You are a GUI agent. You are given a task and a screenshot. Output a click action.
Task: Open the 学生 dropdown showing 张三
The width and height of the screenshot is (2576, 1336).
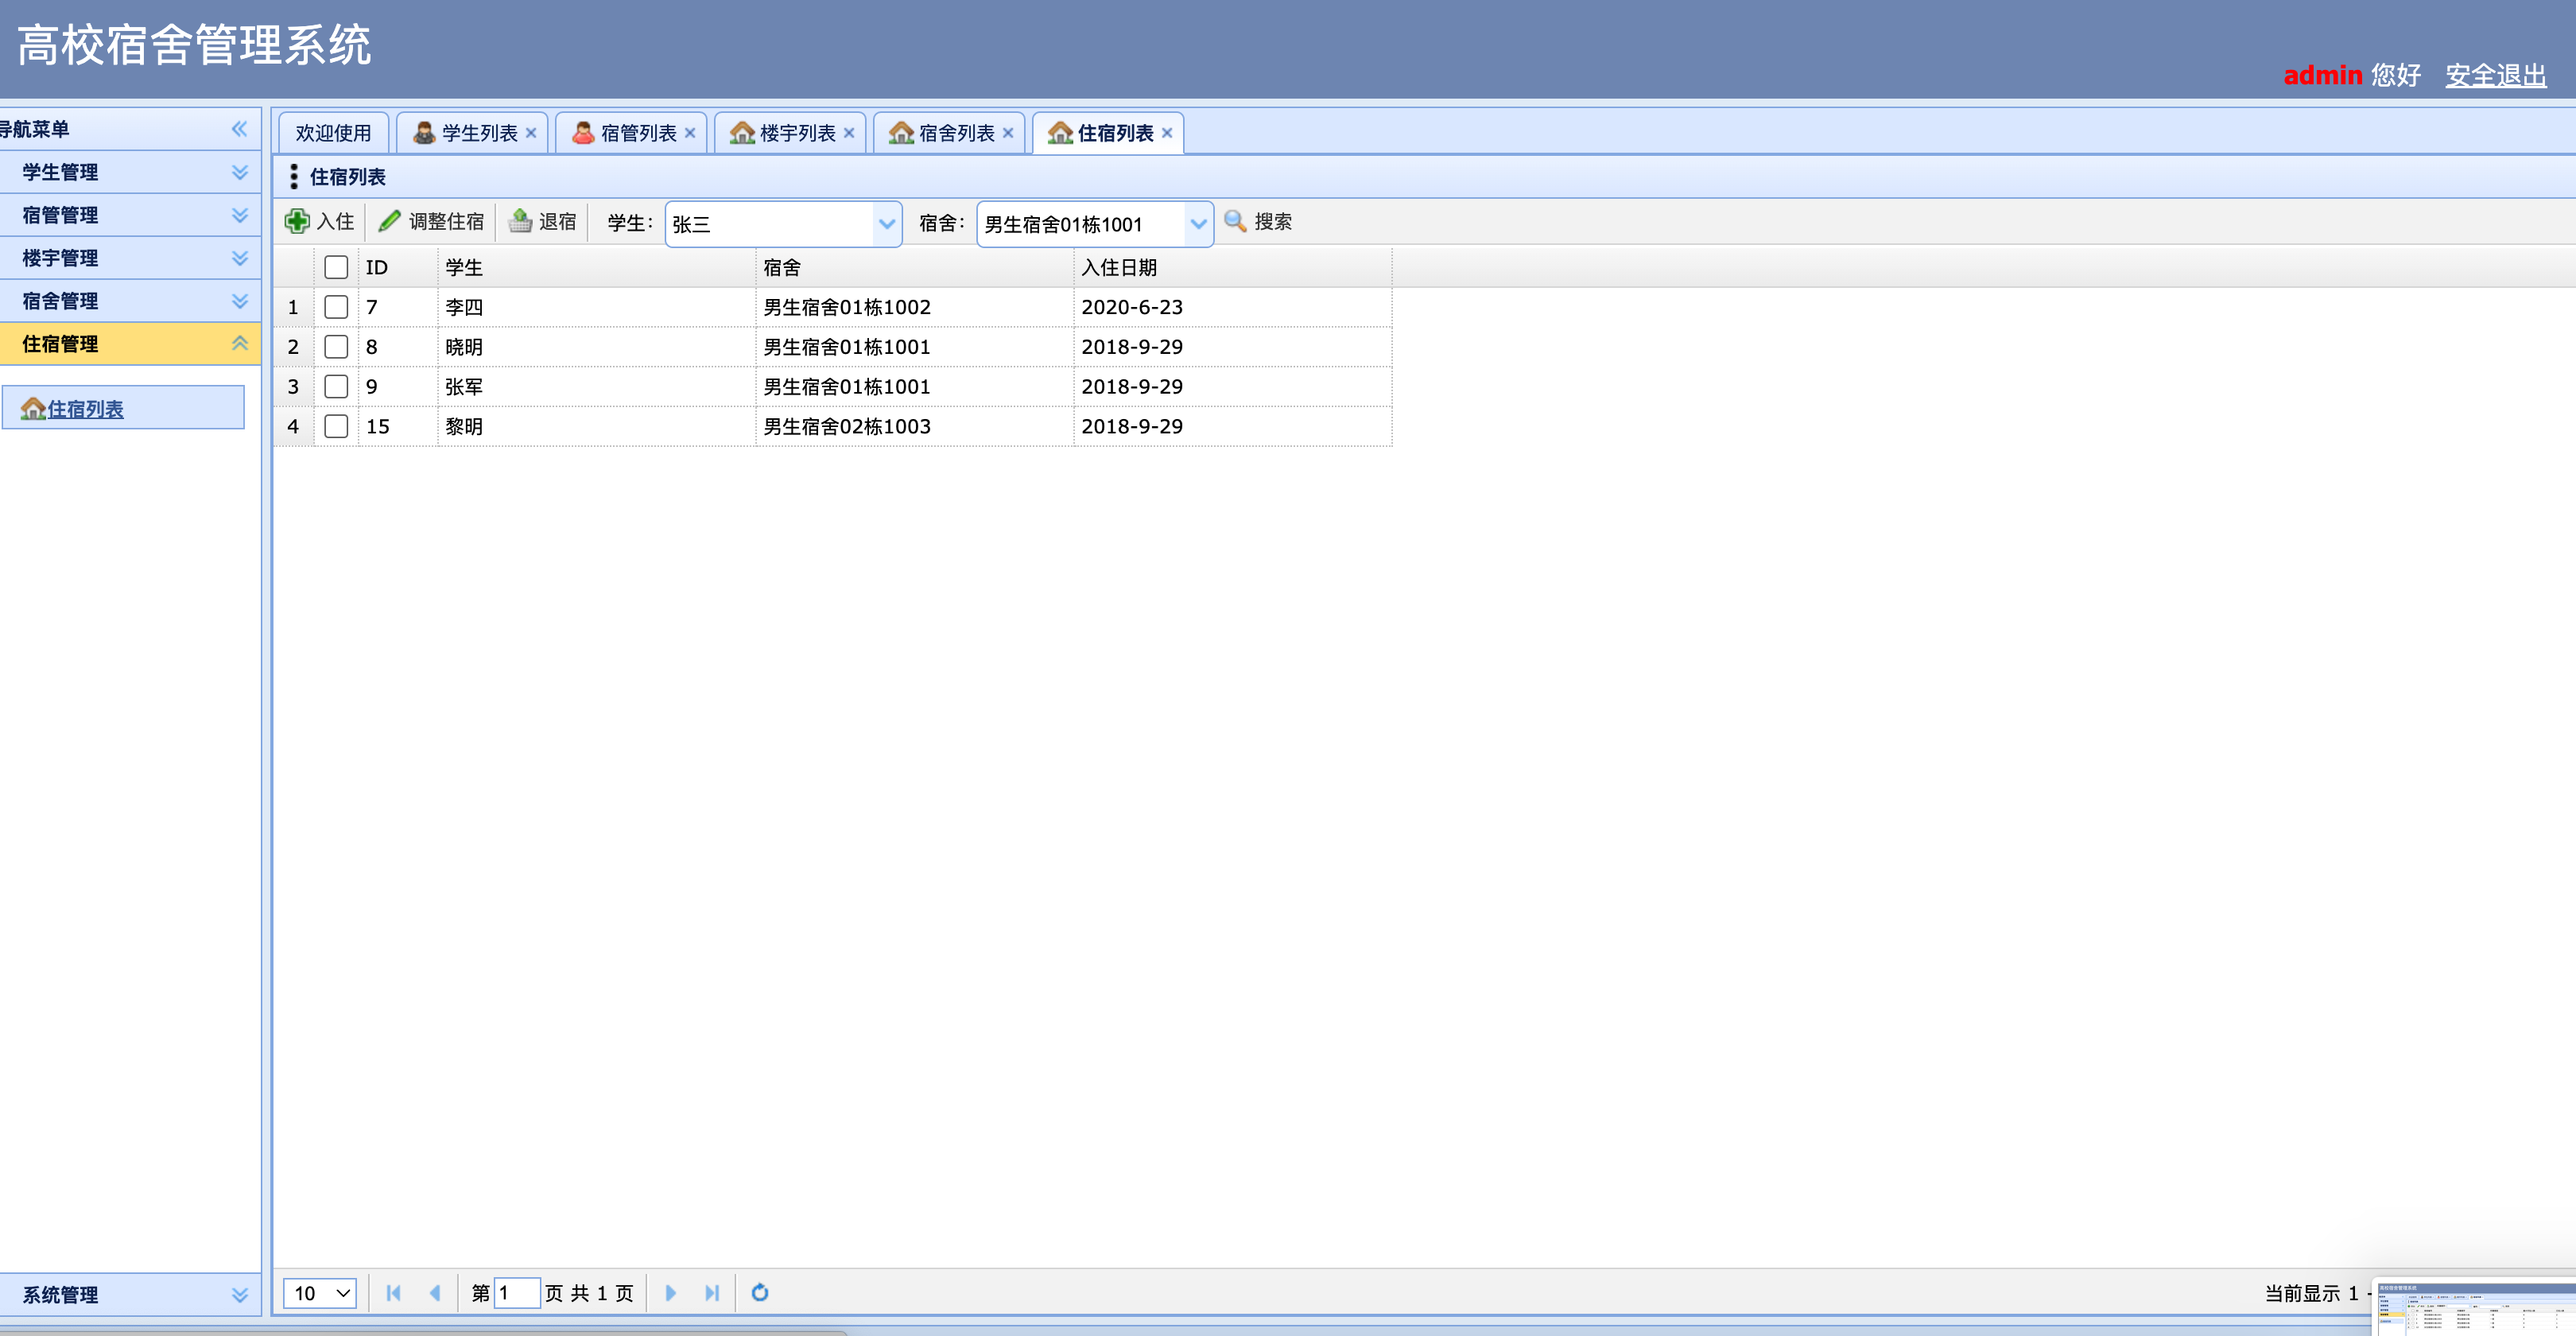pyautogui.click(x=886, y=224)
